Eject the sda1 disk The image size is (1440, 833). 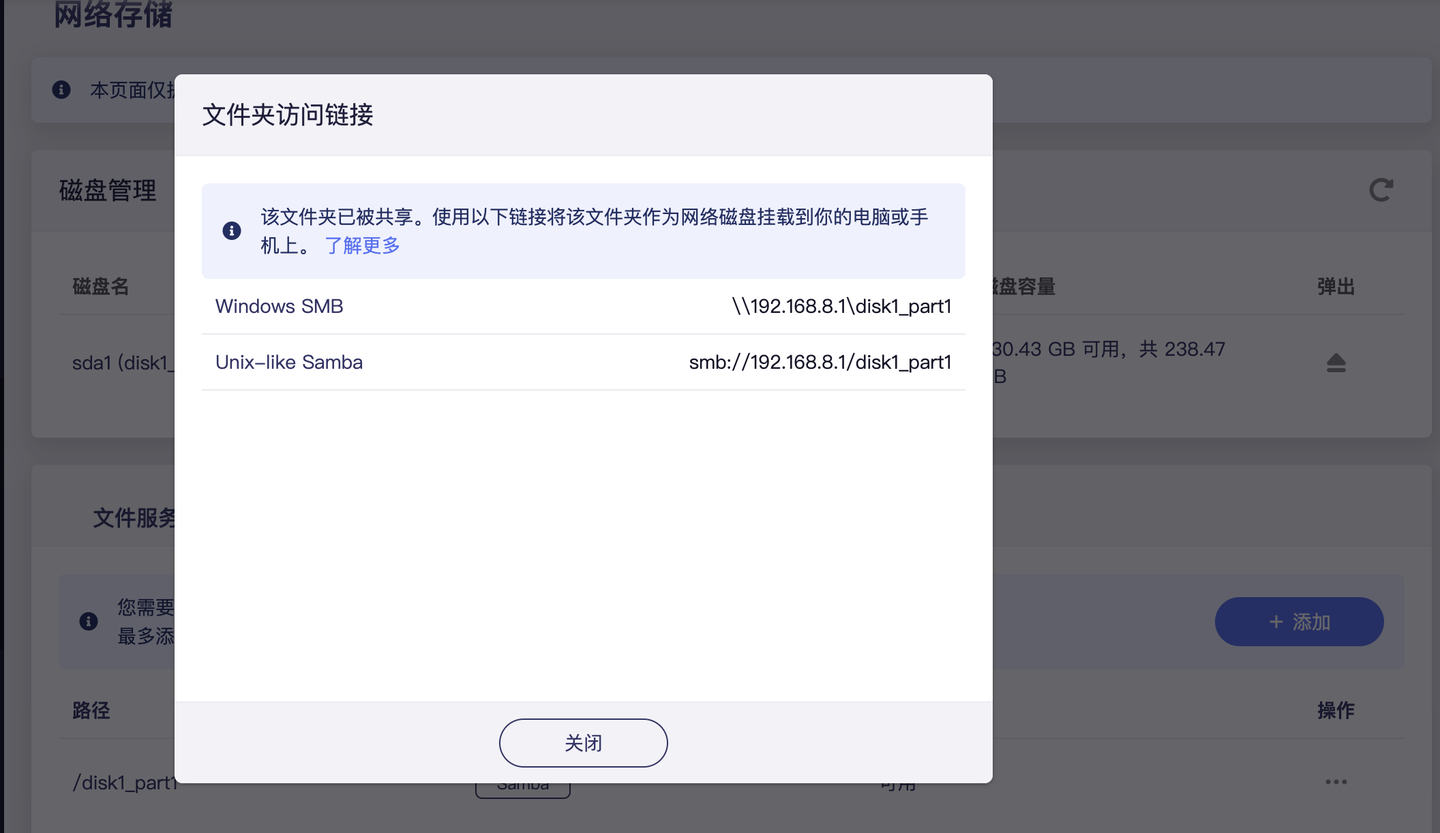tap(1336, 363)
